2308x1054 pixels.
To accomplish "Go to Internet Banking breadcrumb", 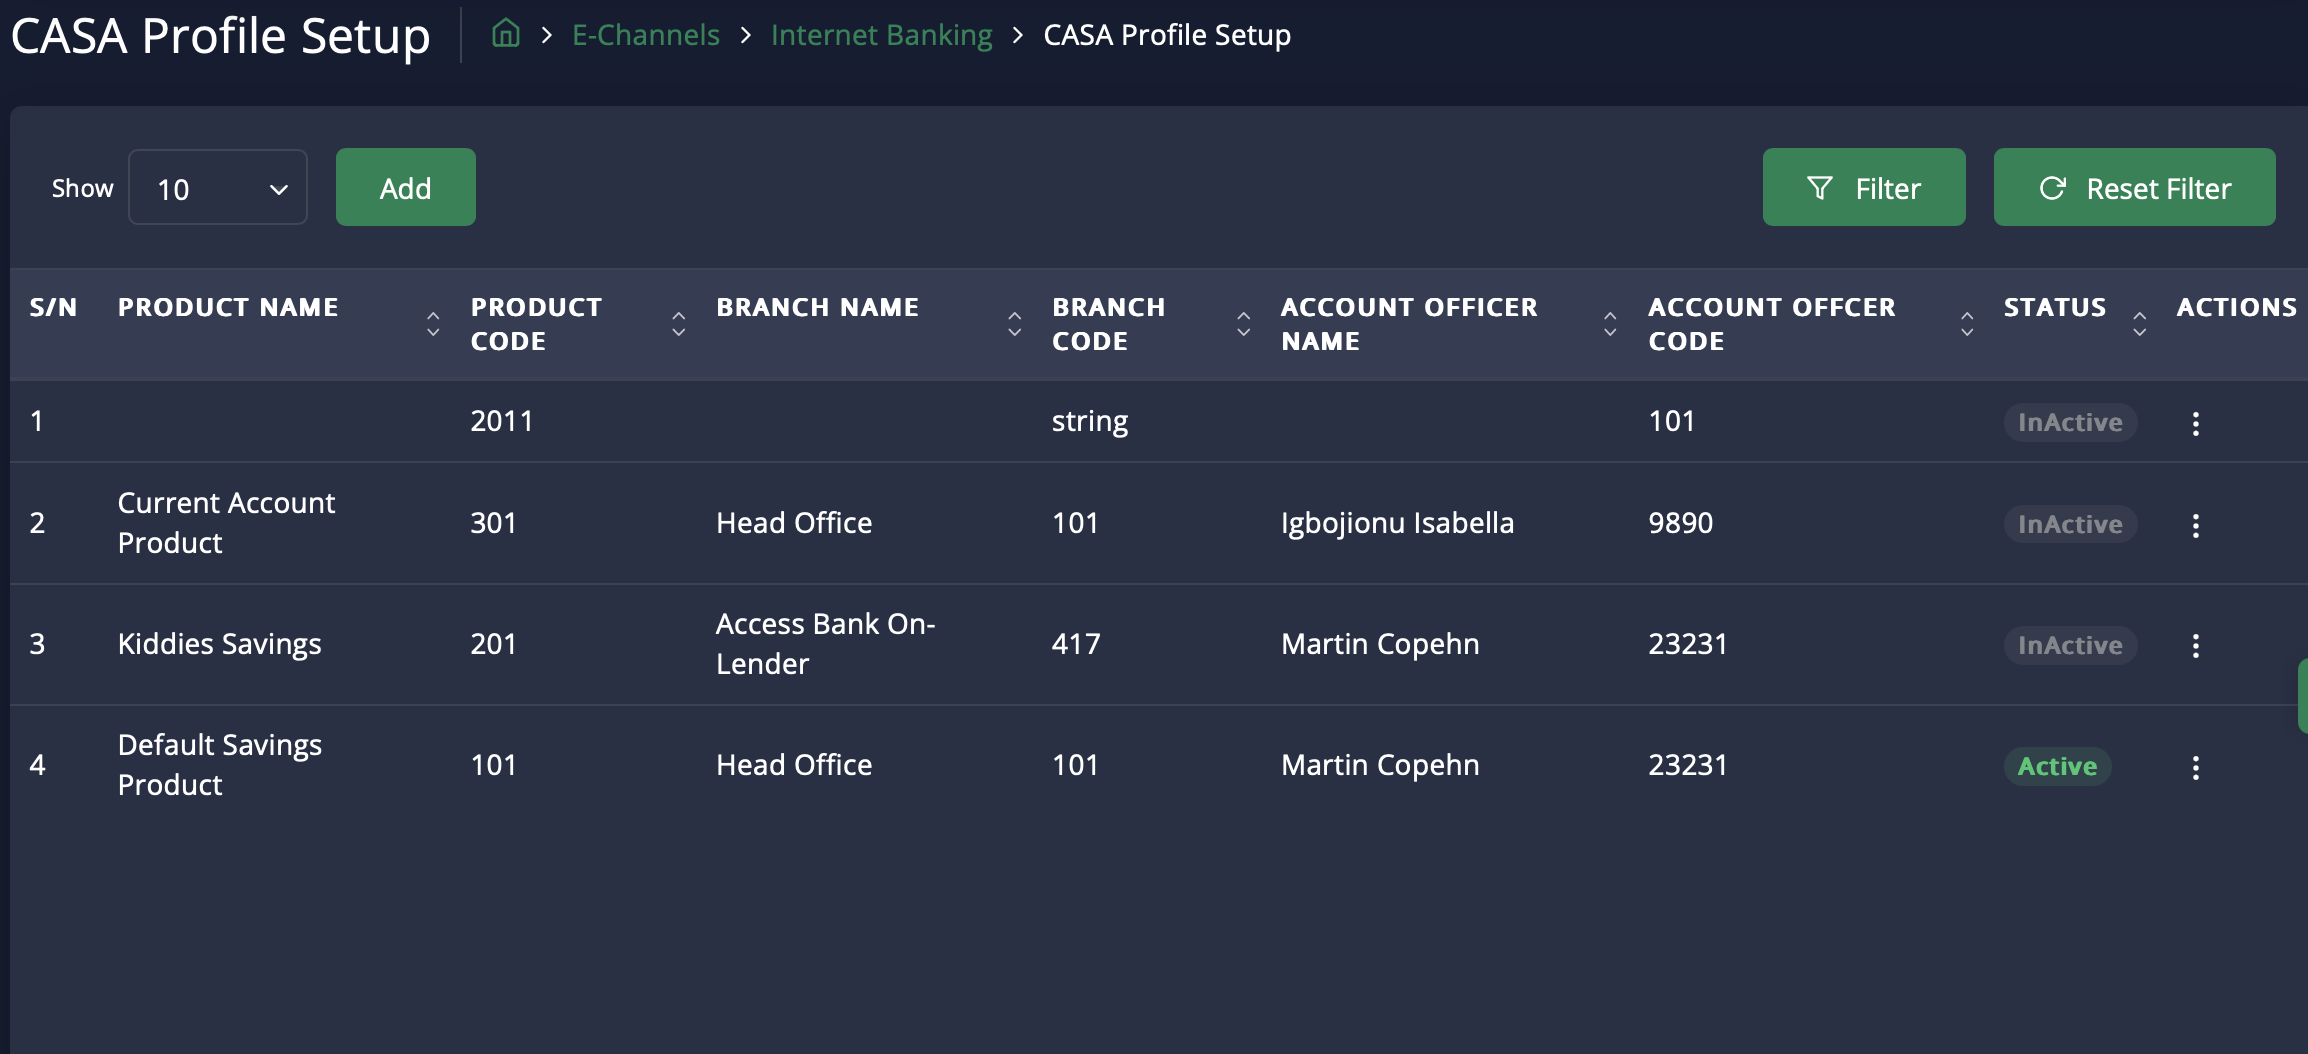I will click(881, 35).
